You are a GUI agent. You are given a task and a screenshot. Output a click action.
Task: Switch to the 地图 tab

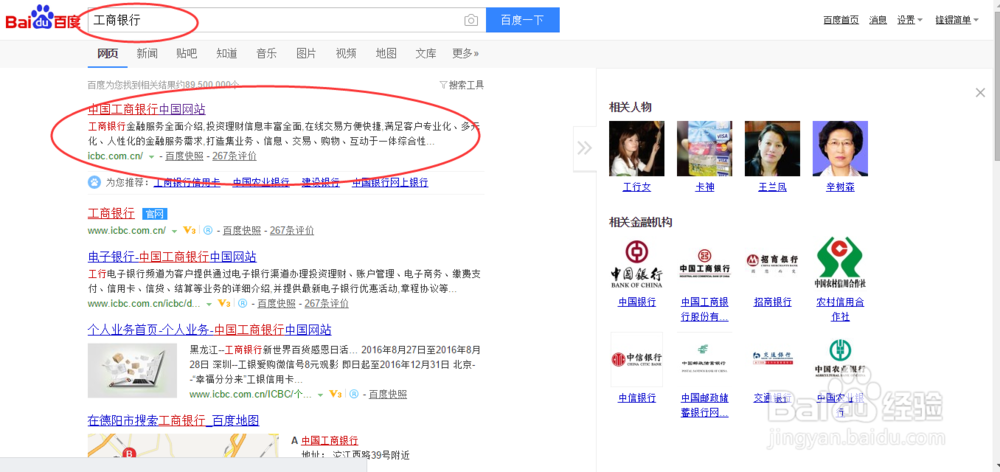pos(386,54)
